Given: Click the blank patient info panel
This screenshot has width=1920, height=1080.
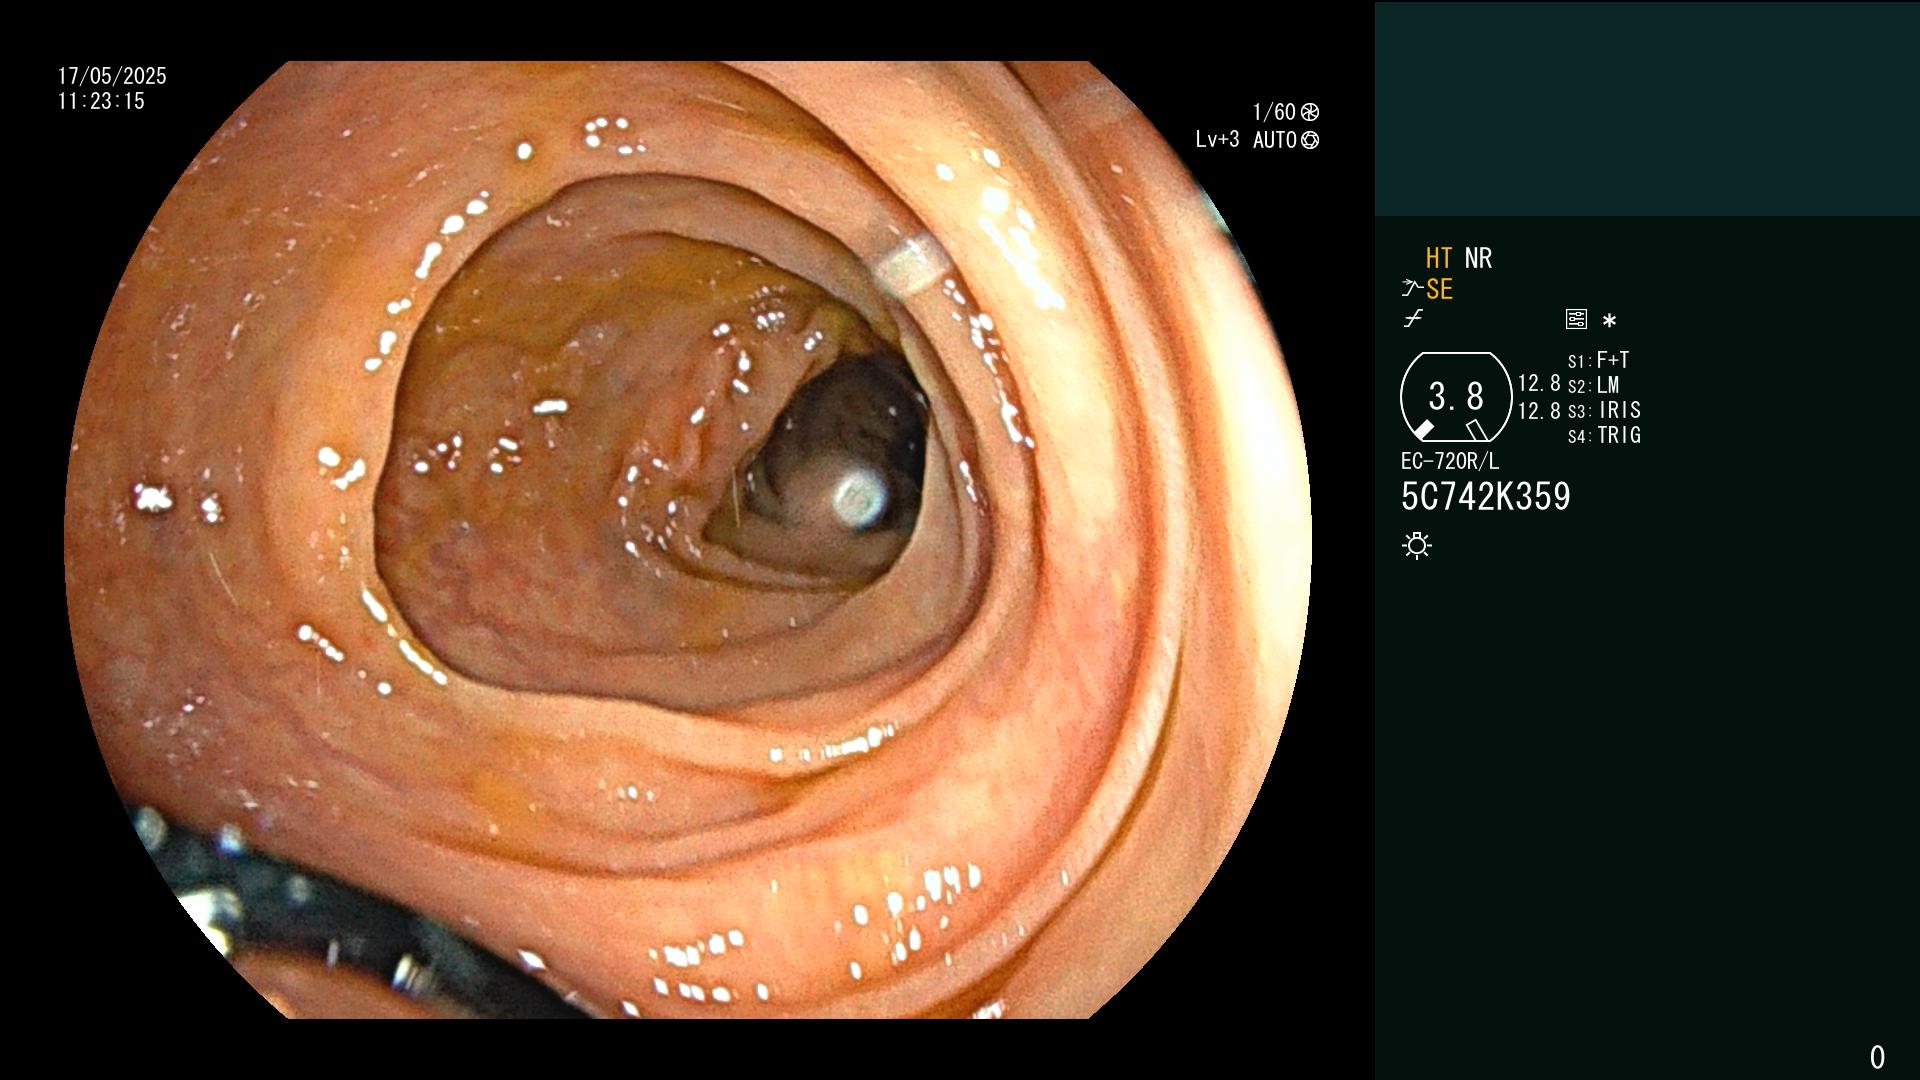Looking at the screenshot, I should coord(1647,108).
